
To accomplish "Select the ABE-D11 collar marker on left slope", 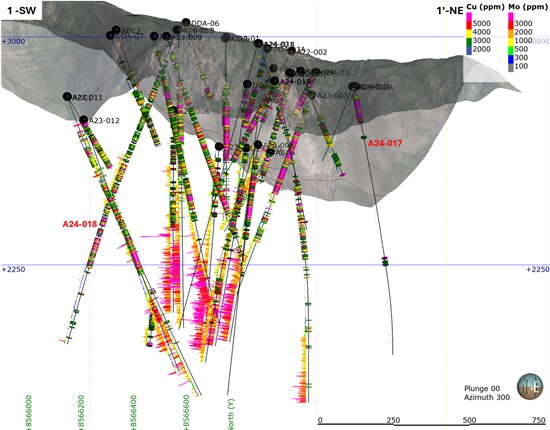I will (x=67, y=96).
